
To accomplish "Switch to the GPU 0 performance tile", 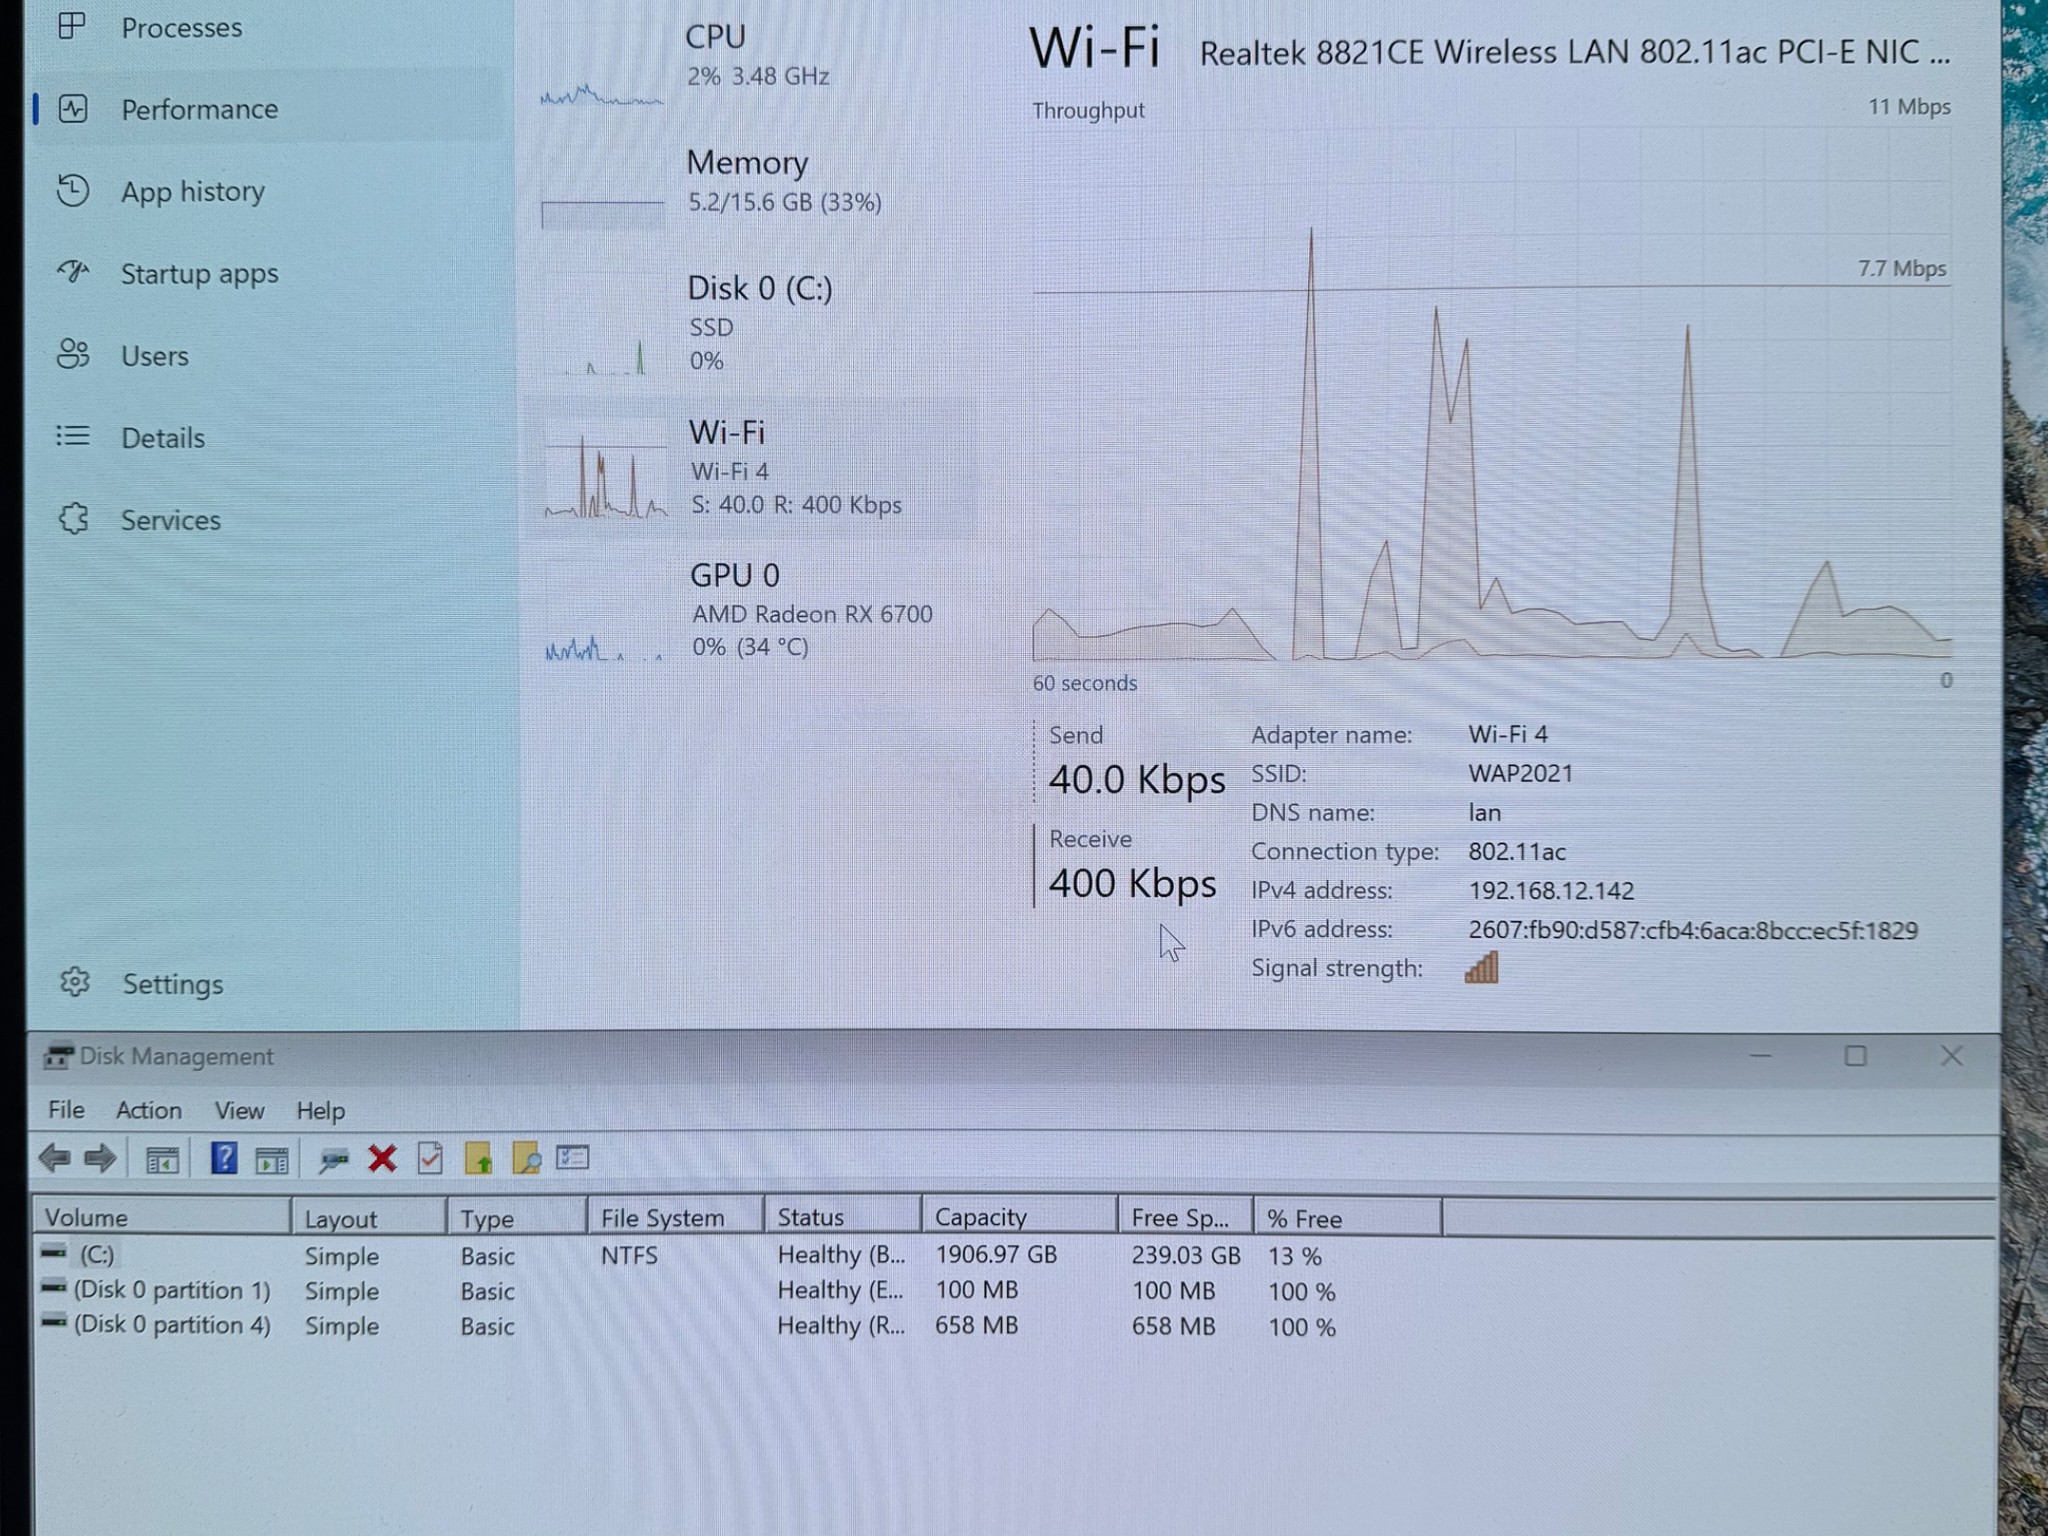I will [737, 610].
